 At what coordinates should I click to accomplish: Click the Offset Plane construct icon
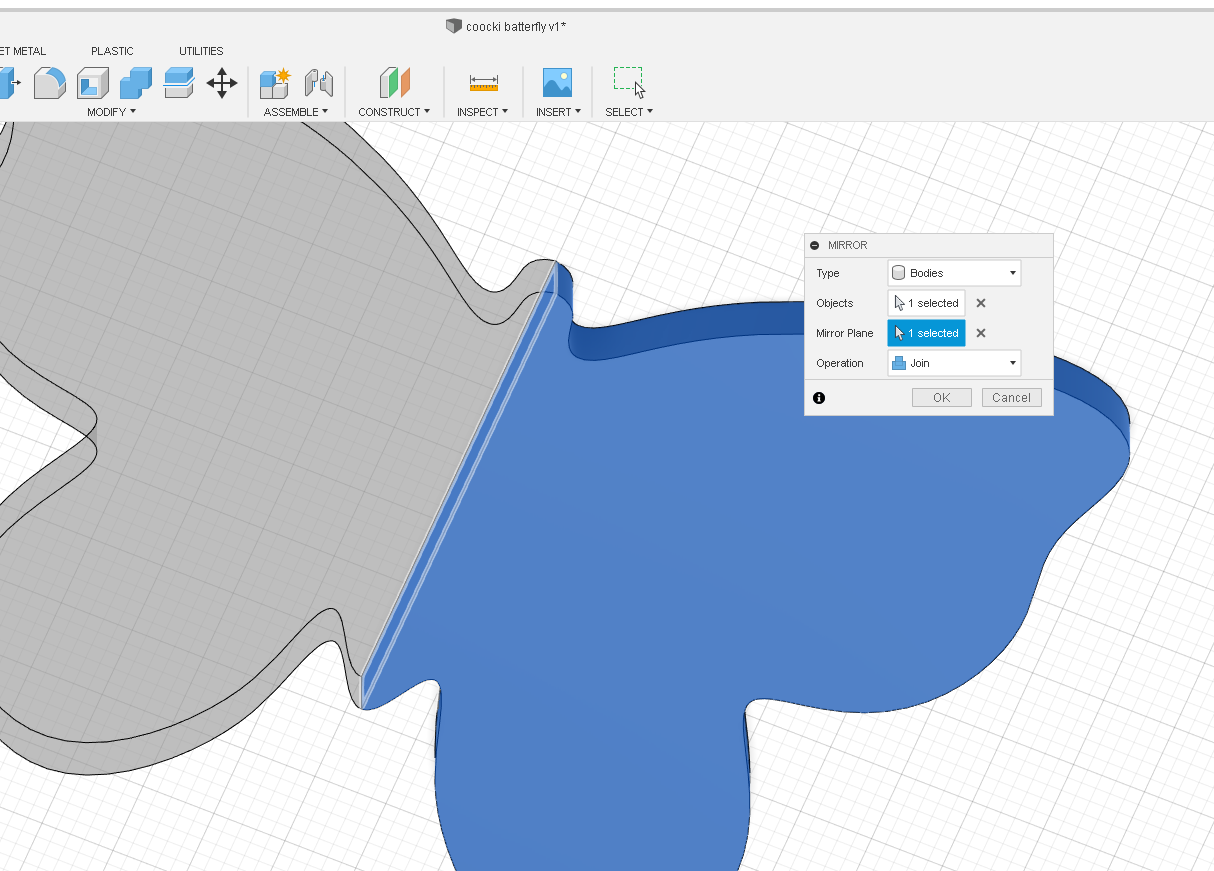point(394,83)
